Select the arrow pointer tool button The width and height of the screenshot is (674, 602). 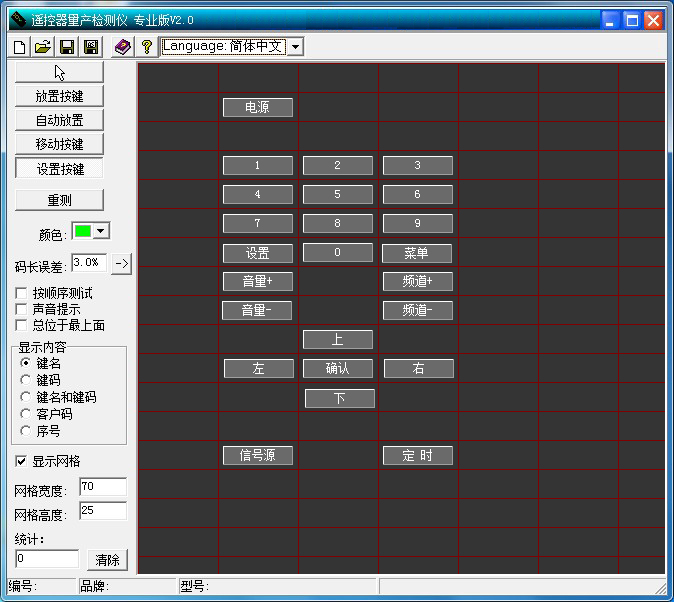(x=59, y=72)
